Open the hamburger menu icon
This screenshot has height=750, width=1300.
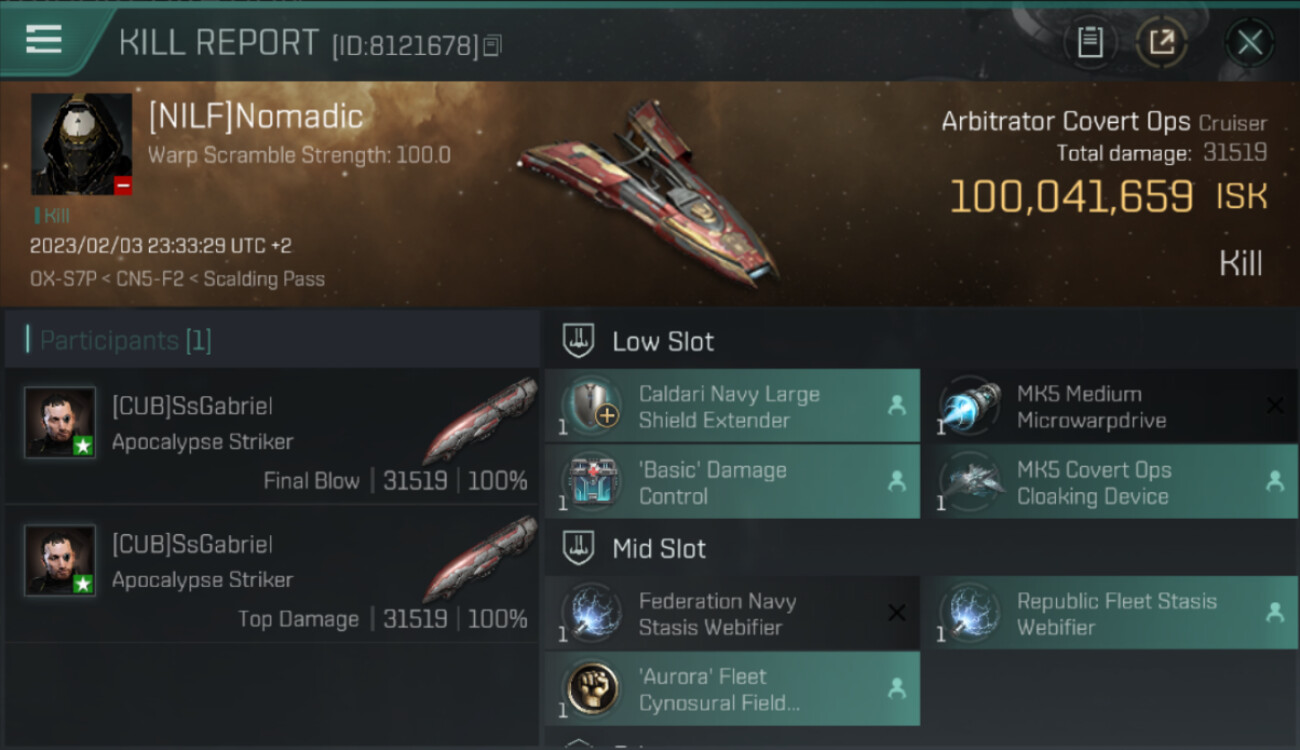click(x=44, y=39)
